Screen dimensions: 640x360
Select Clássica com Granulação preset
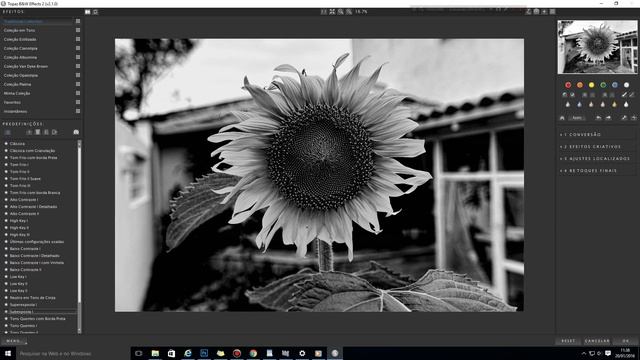pos(32,151)
